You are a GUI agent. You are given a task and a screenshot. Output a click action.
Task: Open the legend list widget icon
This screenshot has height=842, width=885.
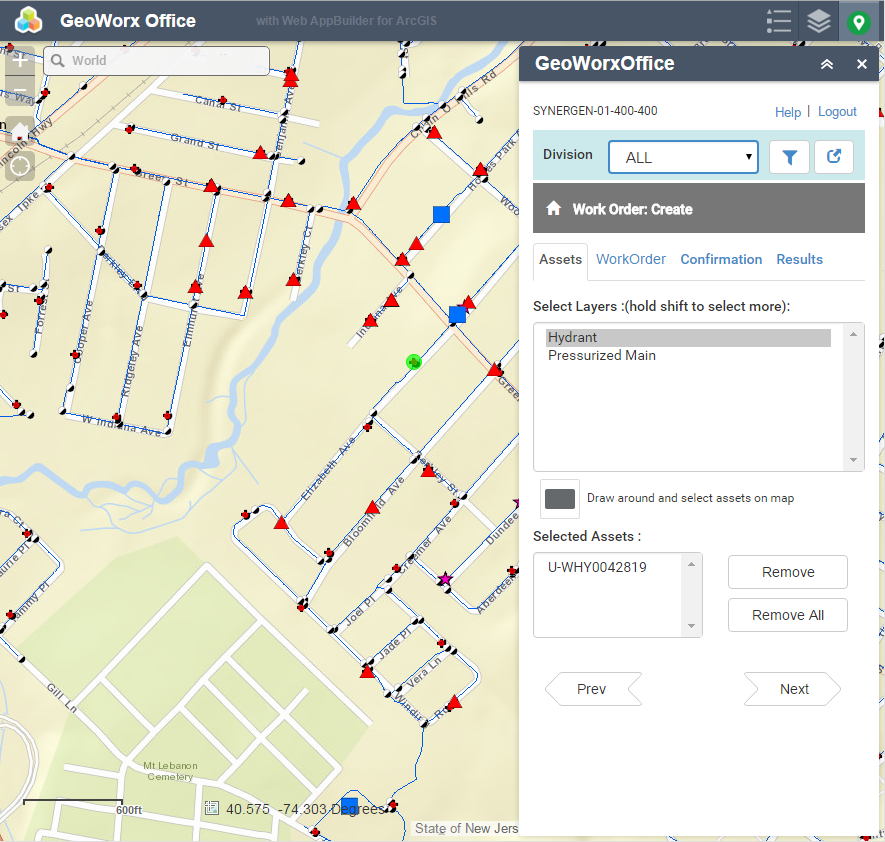click(779, 21)
